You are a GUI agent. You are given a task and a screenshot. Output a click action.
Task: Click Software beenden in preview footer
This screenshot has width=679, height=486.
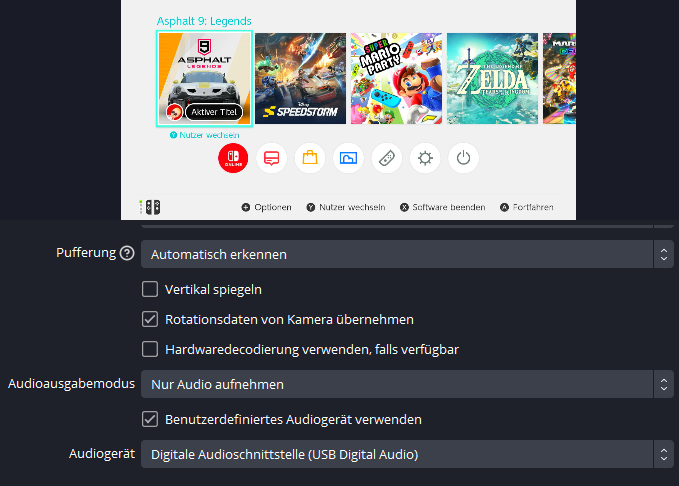click(x=442, y=207)
